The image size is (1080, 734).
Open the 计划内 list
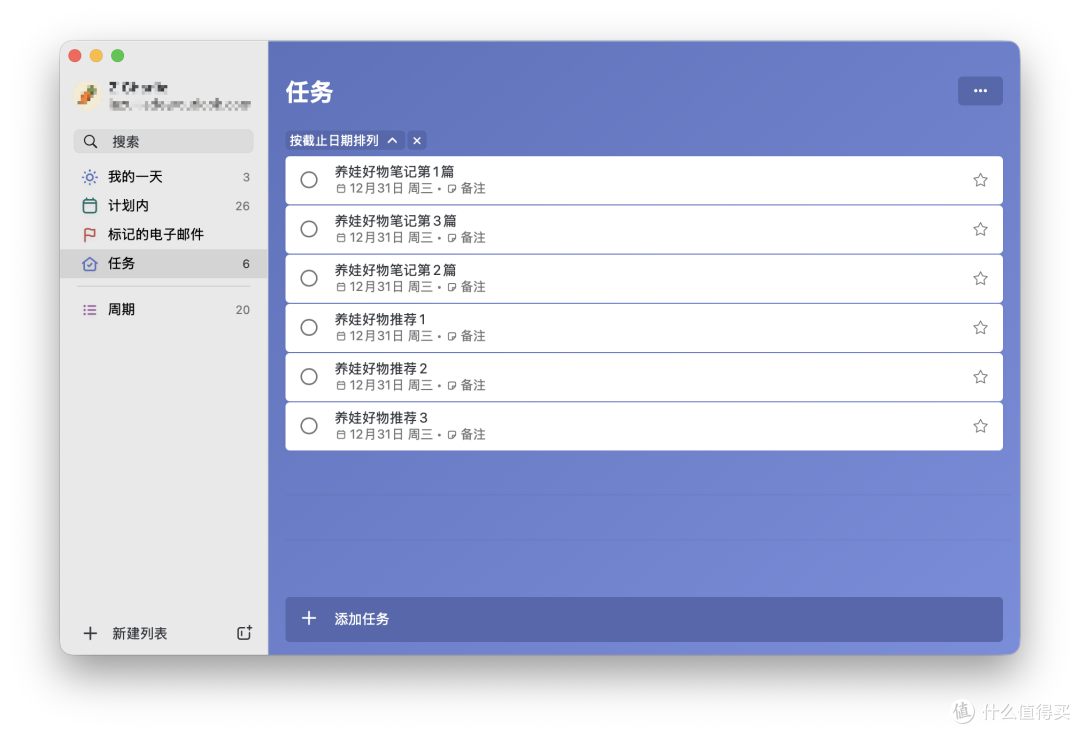(x=164, y=206)
